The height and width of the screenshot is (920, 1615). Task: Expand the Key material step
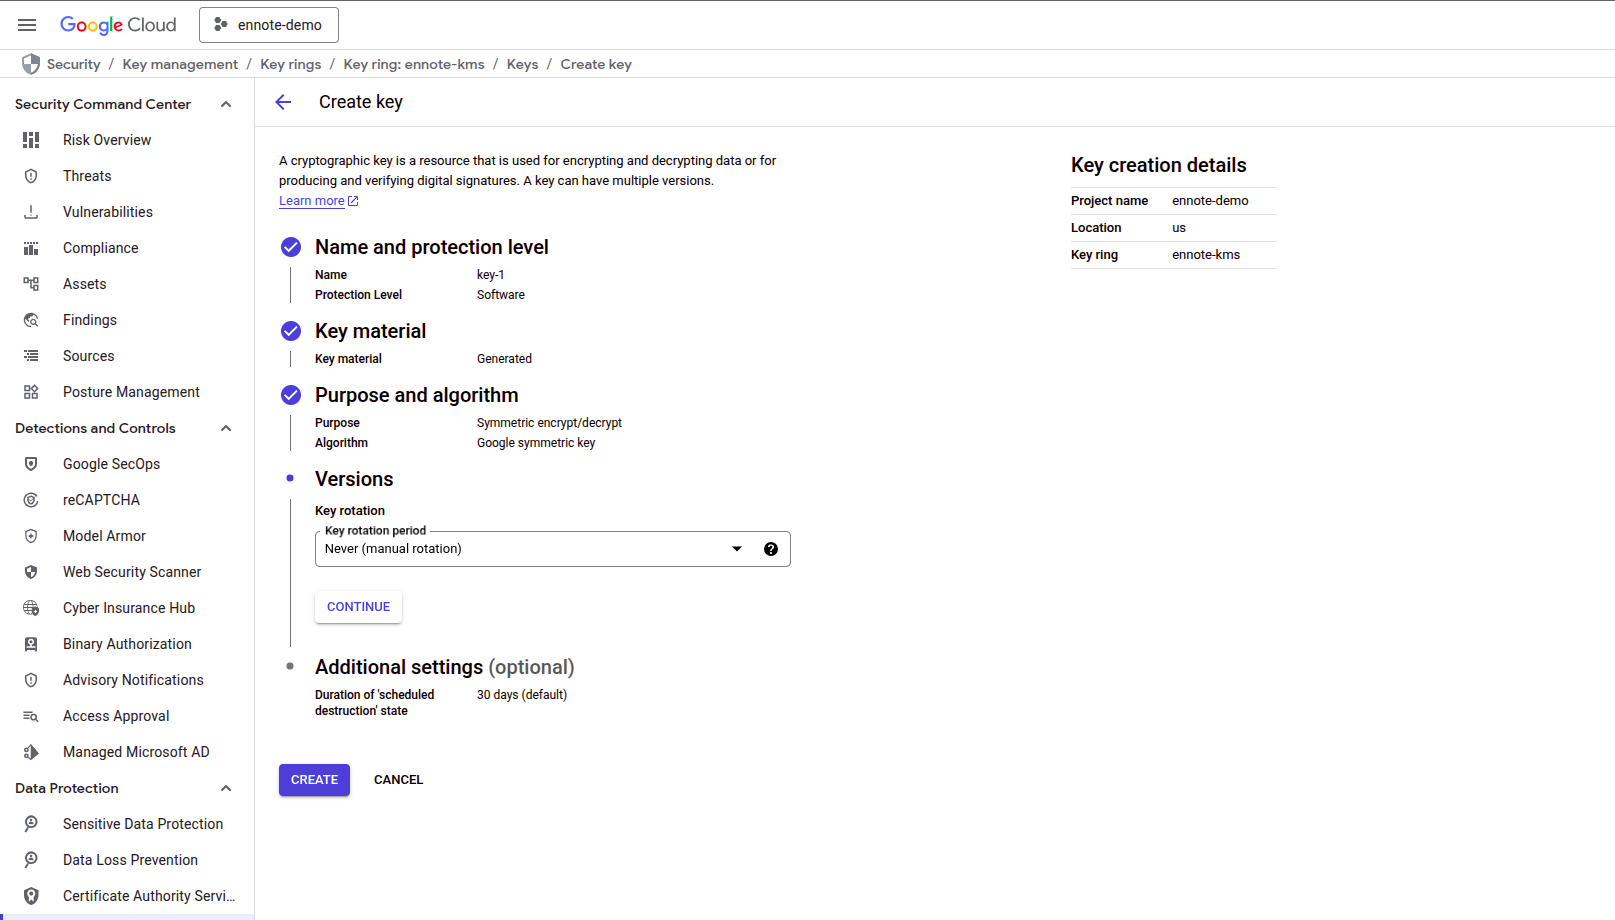coord(370,331)
